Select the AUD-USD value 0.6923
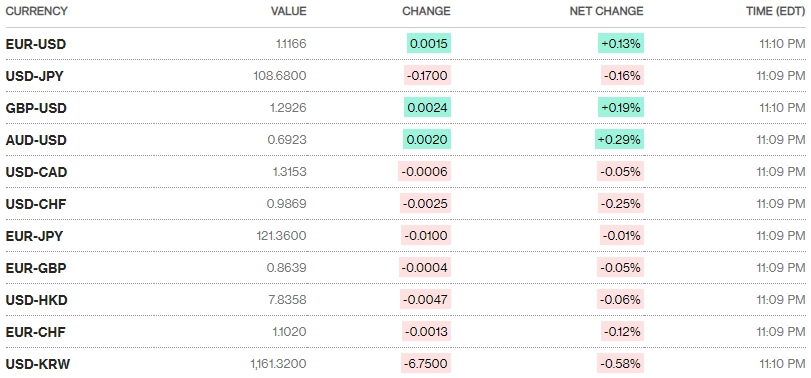The height and width of the screenshot is (378, 811). pyautogui.click(x=287, y=140)
